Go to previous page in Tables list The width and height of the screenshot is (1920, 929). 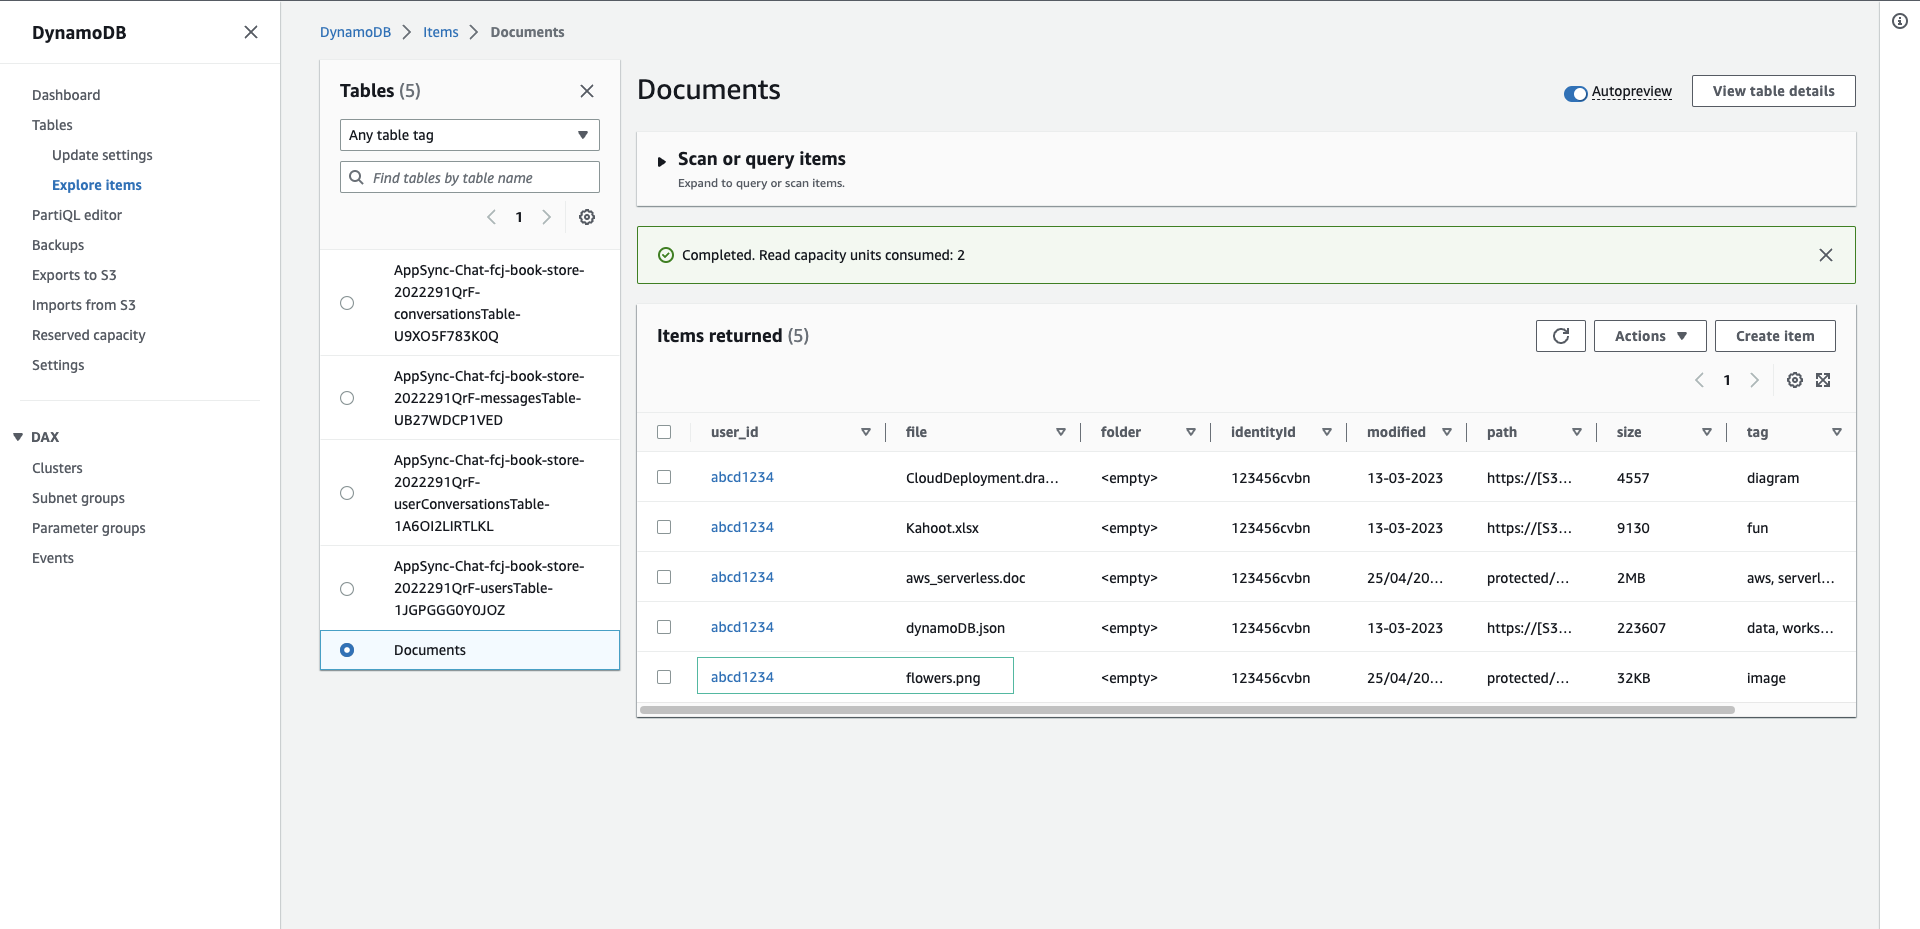pos(491,217)
